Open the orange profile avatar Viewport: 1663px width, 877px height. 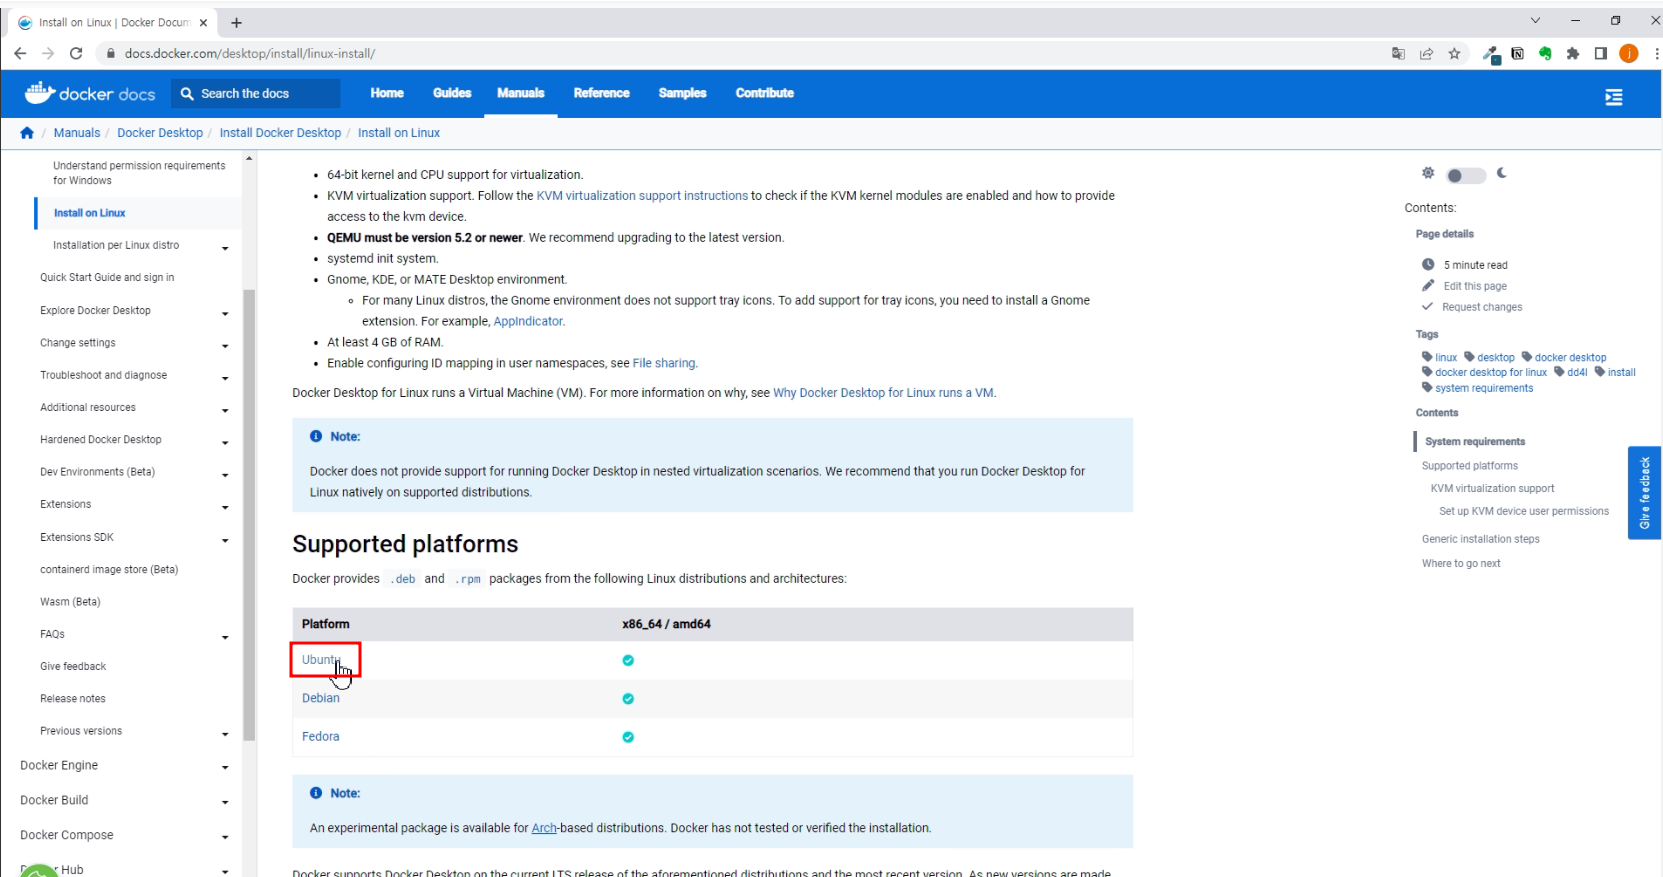coord(1629,53)
